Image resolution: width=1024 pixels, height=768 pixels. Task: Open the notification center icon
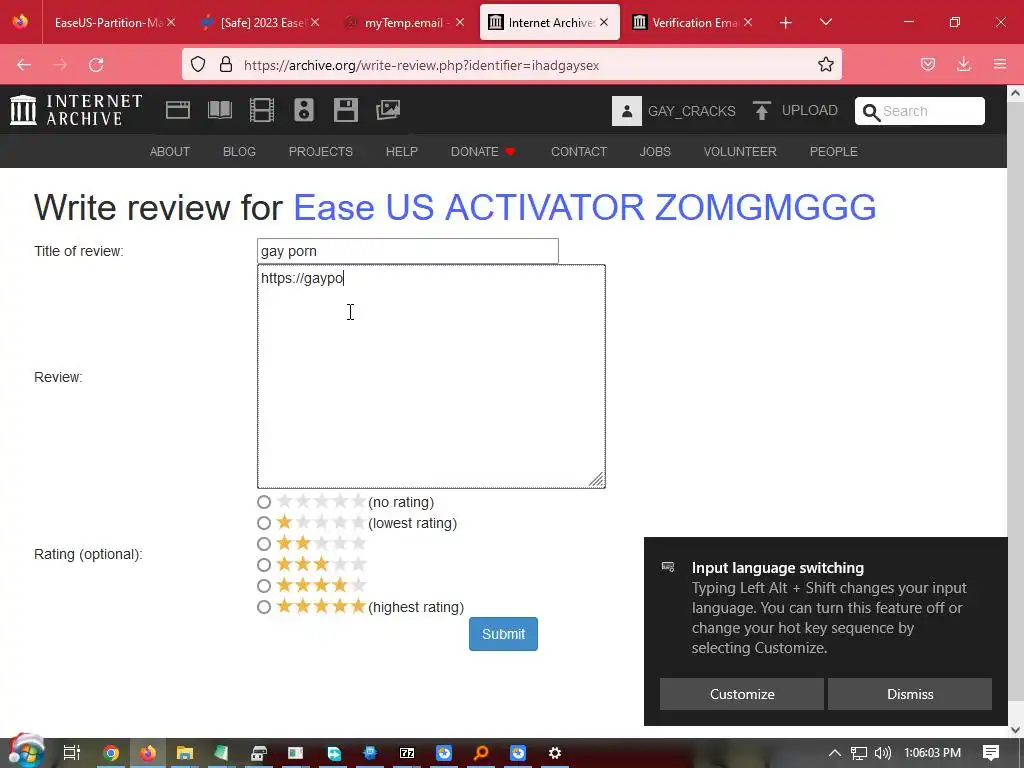991,753
